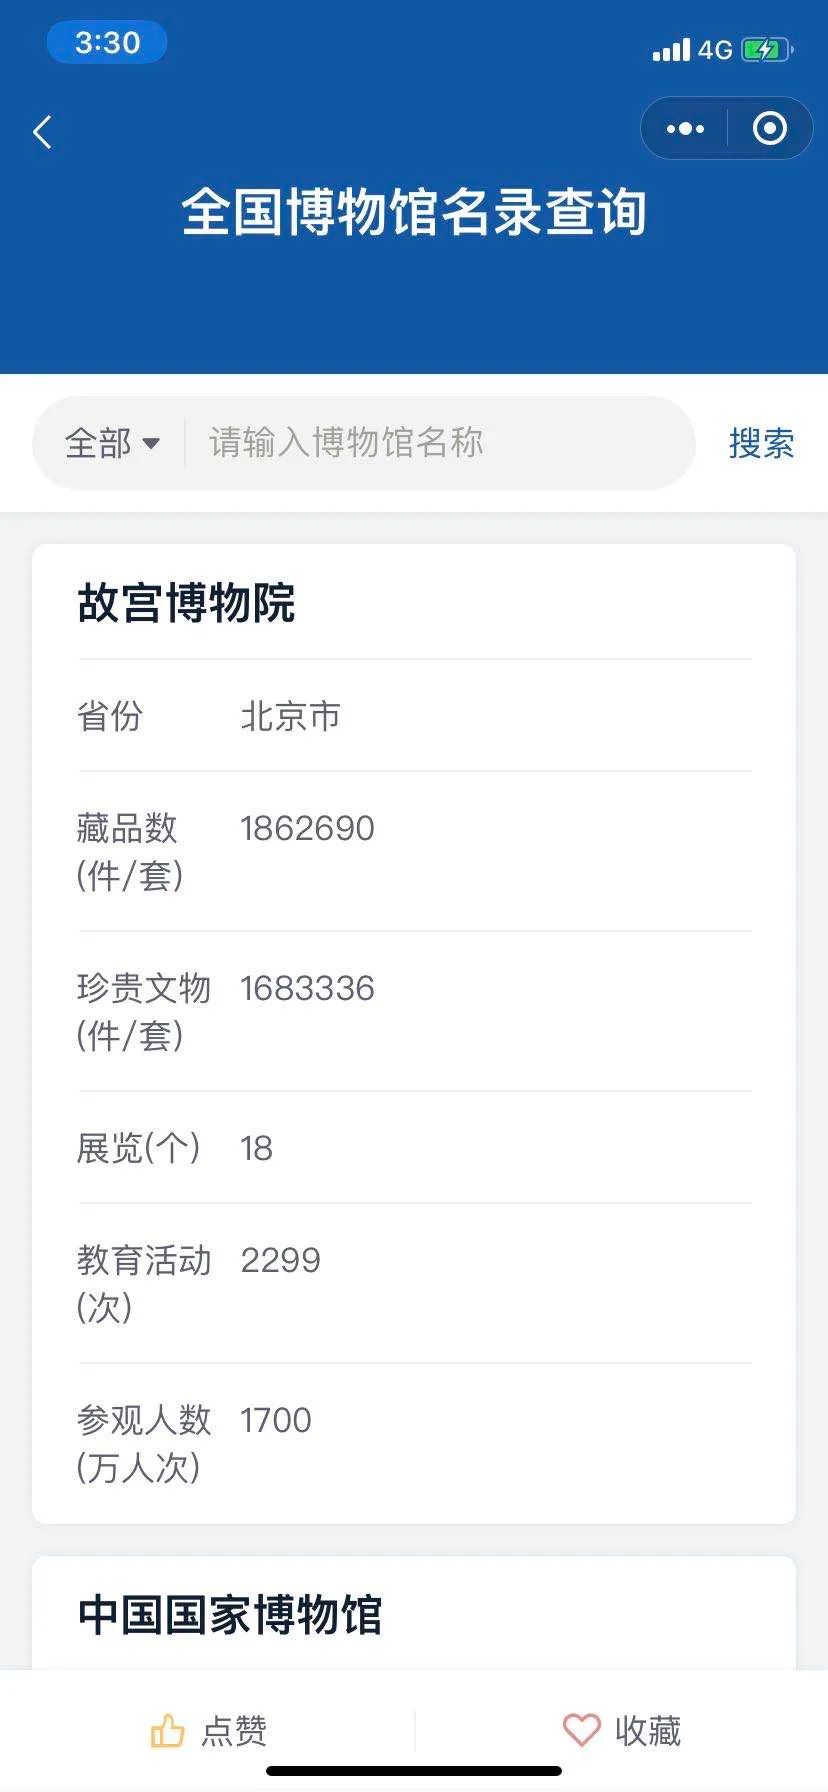Image resolution: width=828 pixels, height=1792 pixels.
Task: Tap the heart favorite icon
Action: [581, 1730]
